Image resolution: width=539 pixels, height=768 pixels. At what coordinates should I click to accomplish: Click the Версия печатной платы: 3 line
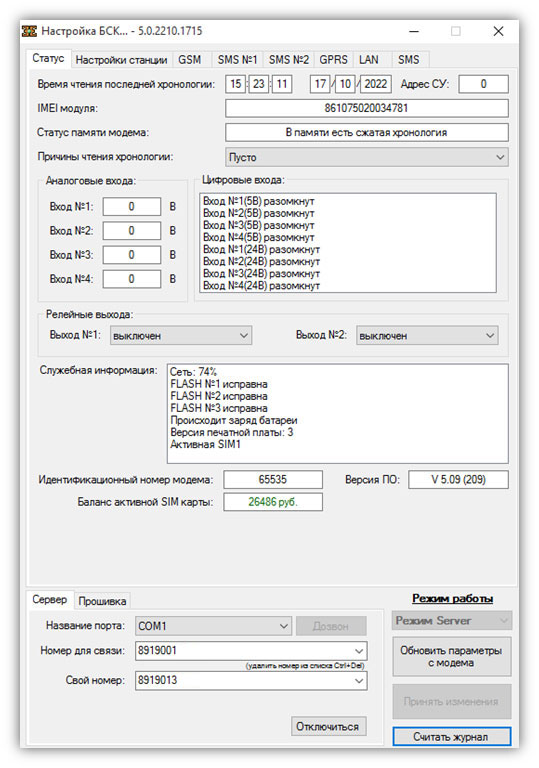[231, 432]
